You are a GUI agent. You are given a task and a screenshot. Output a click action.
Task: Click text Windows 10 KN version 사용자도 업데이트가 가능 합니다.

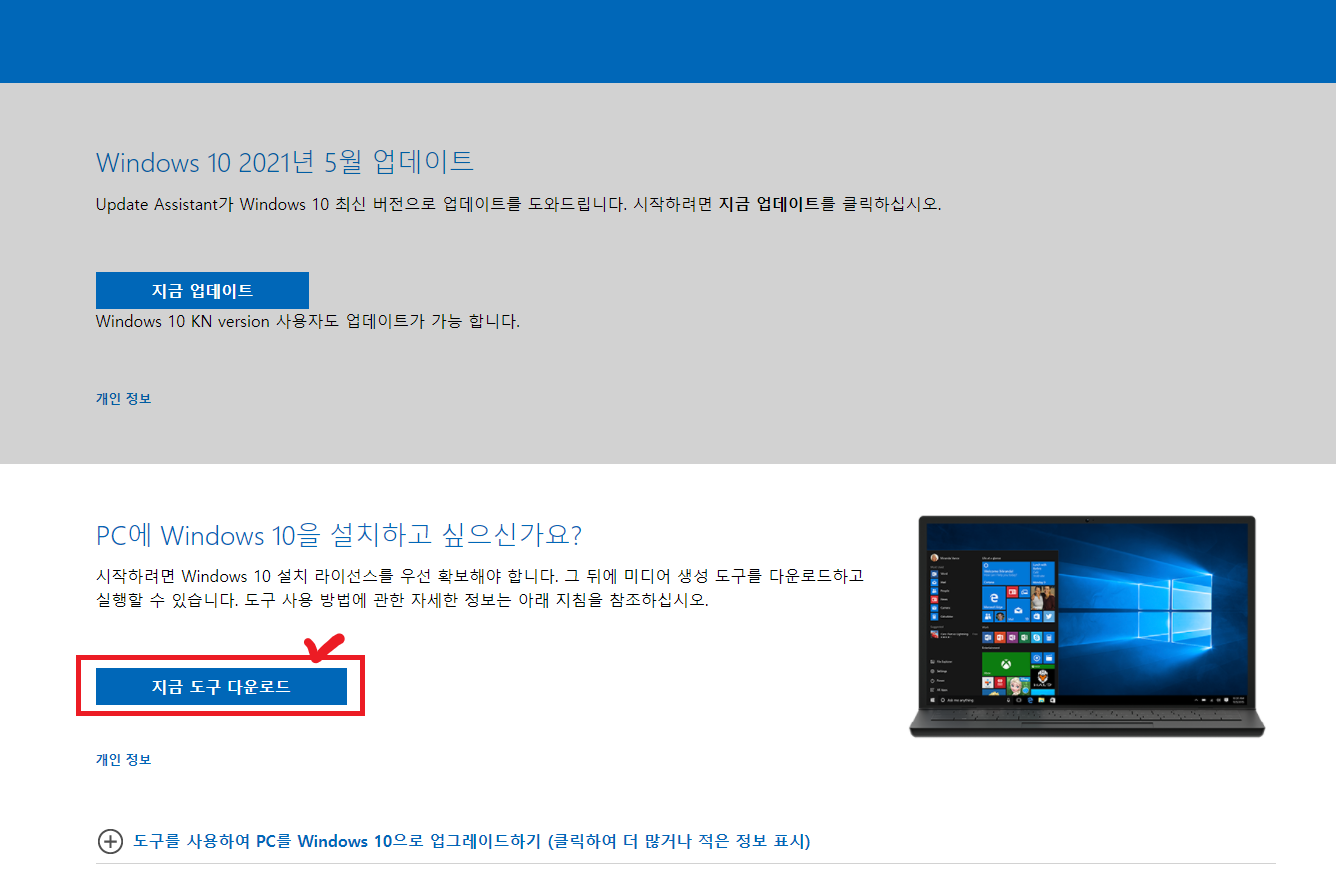pos(308,321)
